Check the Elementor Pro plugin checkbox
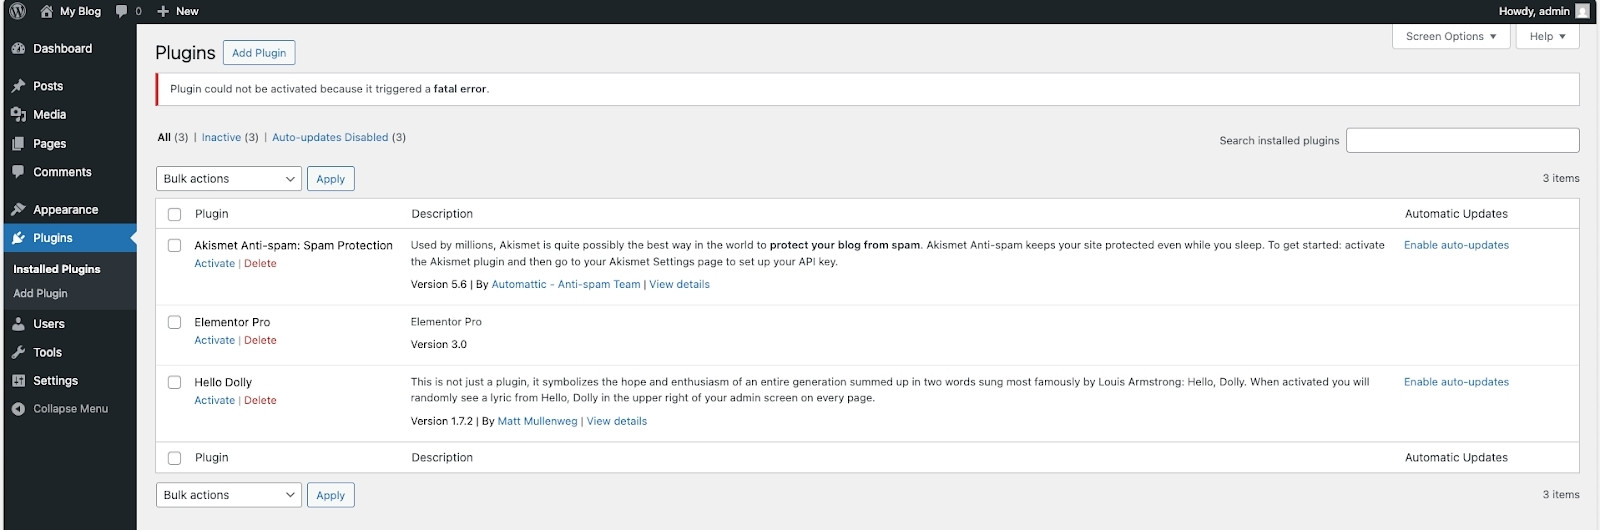The width and height of the screenshot is (1600, 530). click(x=174, y=322)
